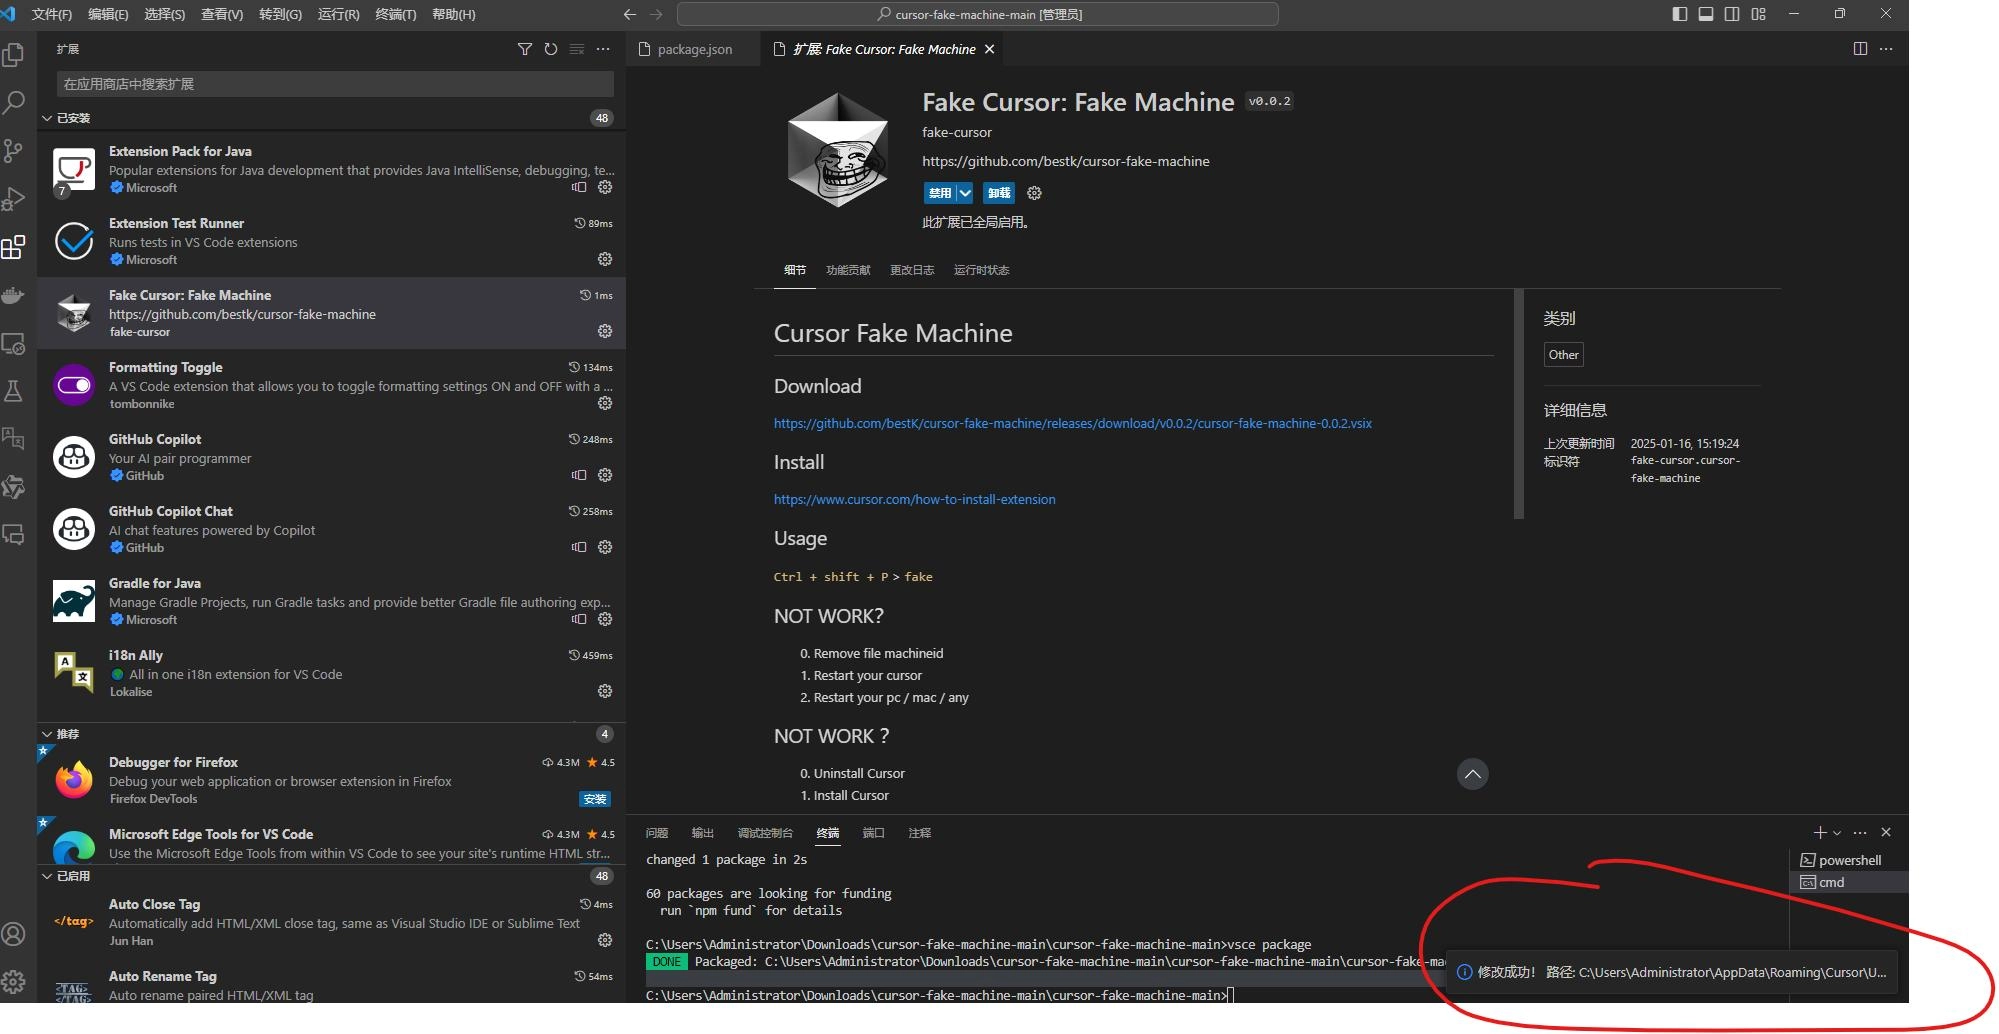This screenshot has height=1034, width=1999.
Task: Refresh the extensions list
Action: click(550, 49)
